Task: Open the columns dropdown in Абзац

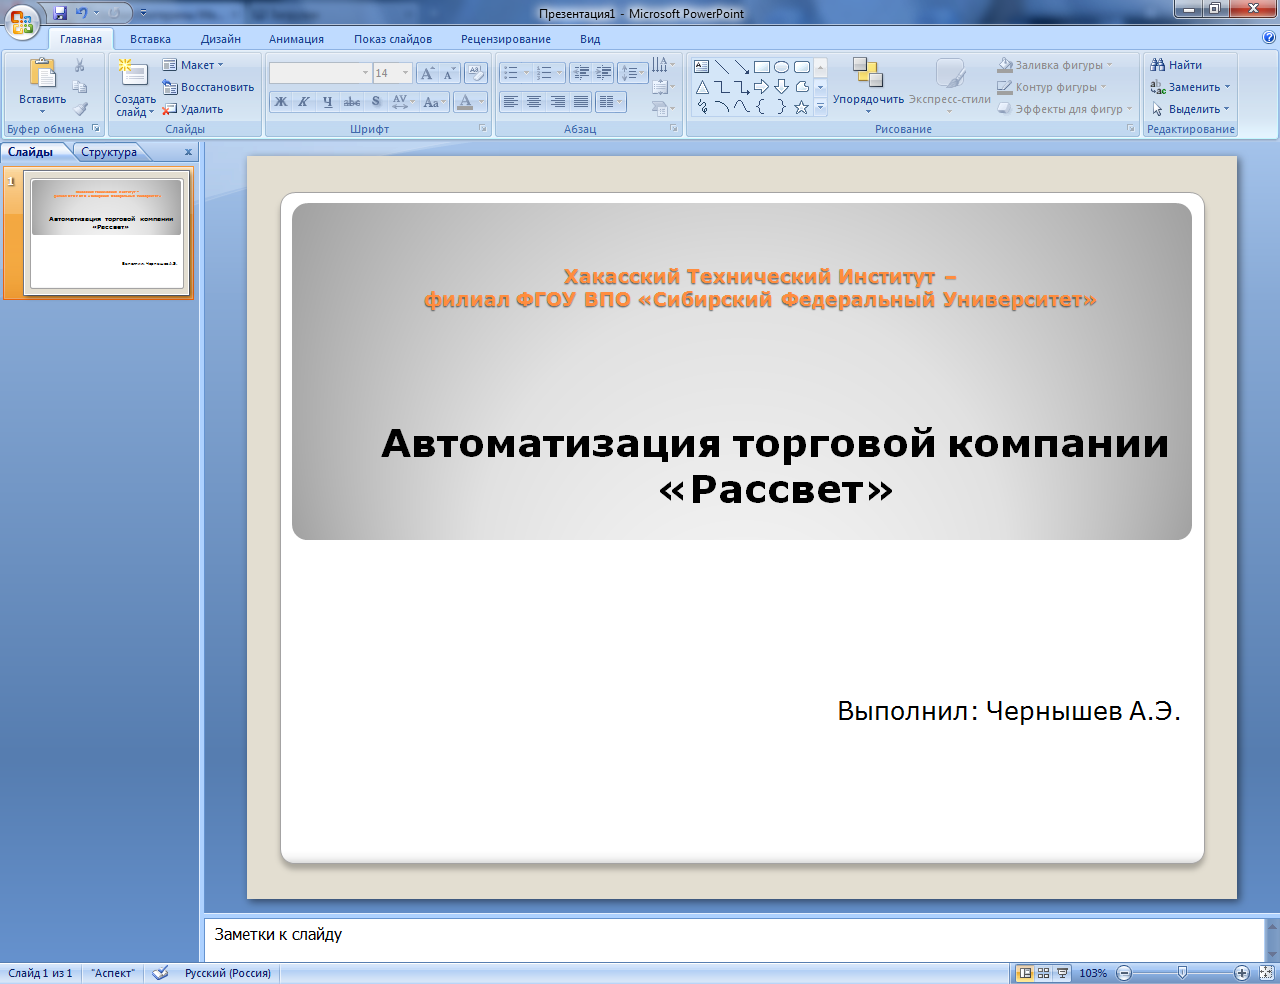Action: (610, 102)
